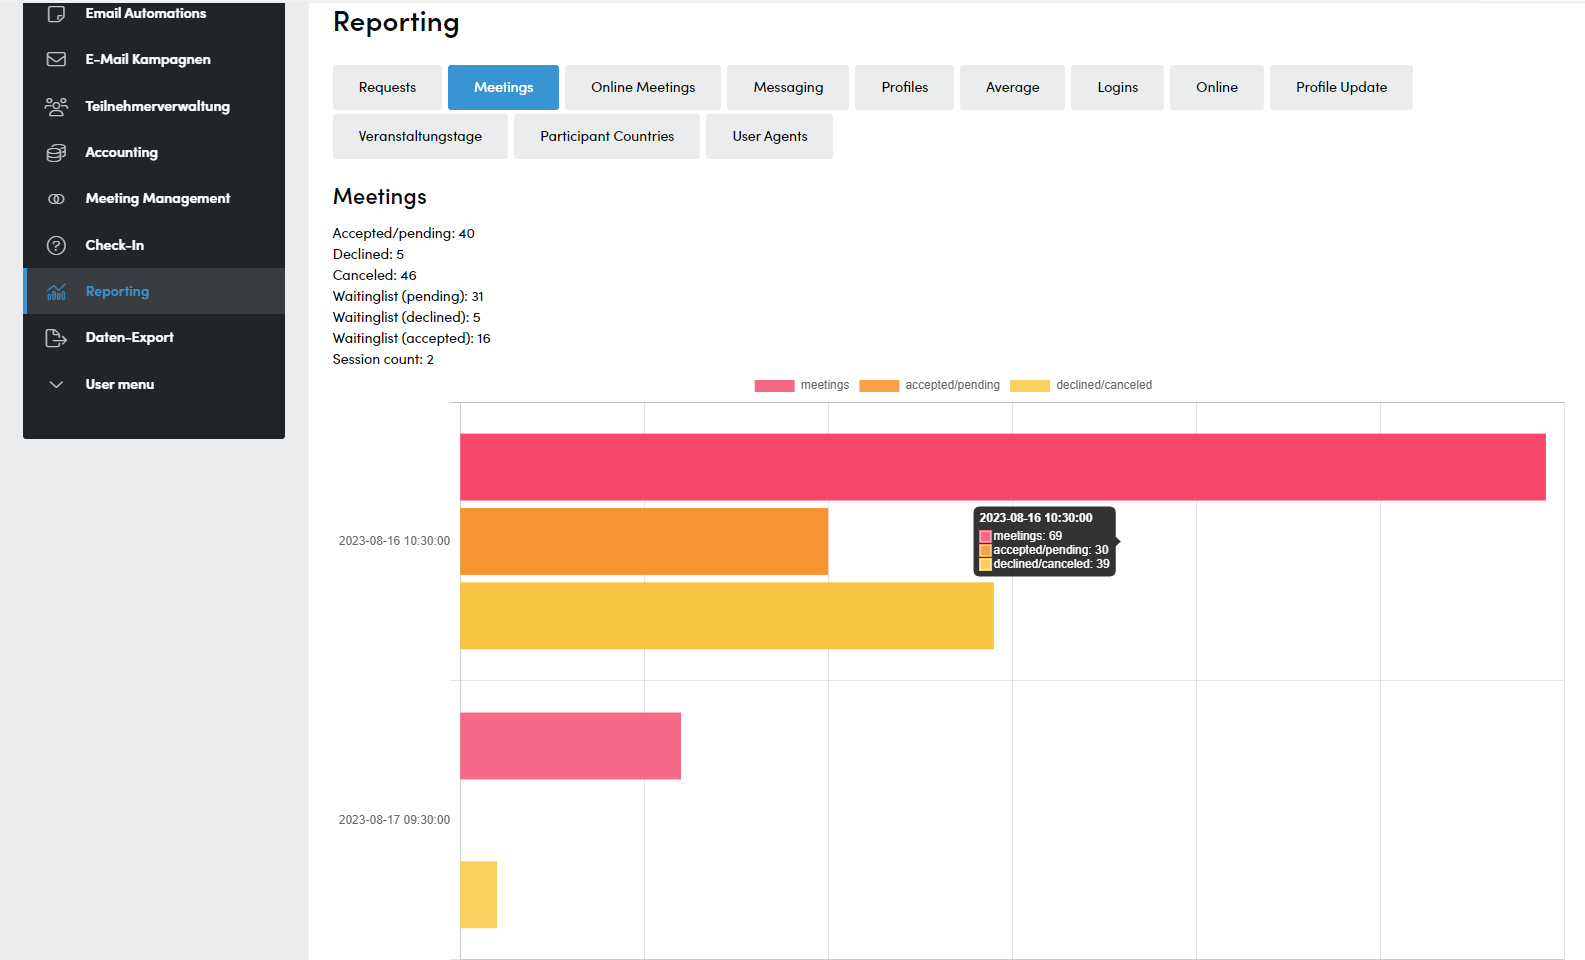Click the Reporting chart icon
This screenshot has height=960, width=1585.
[x=56, y=291]
